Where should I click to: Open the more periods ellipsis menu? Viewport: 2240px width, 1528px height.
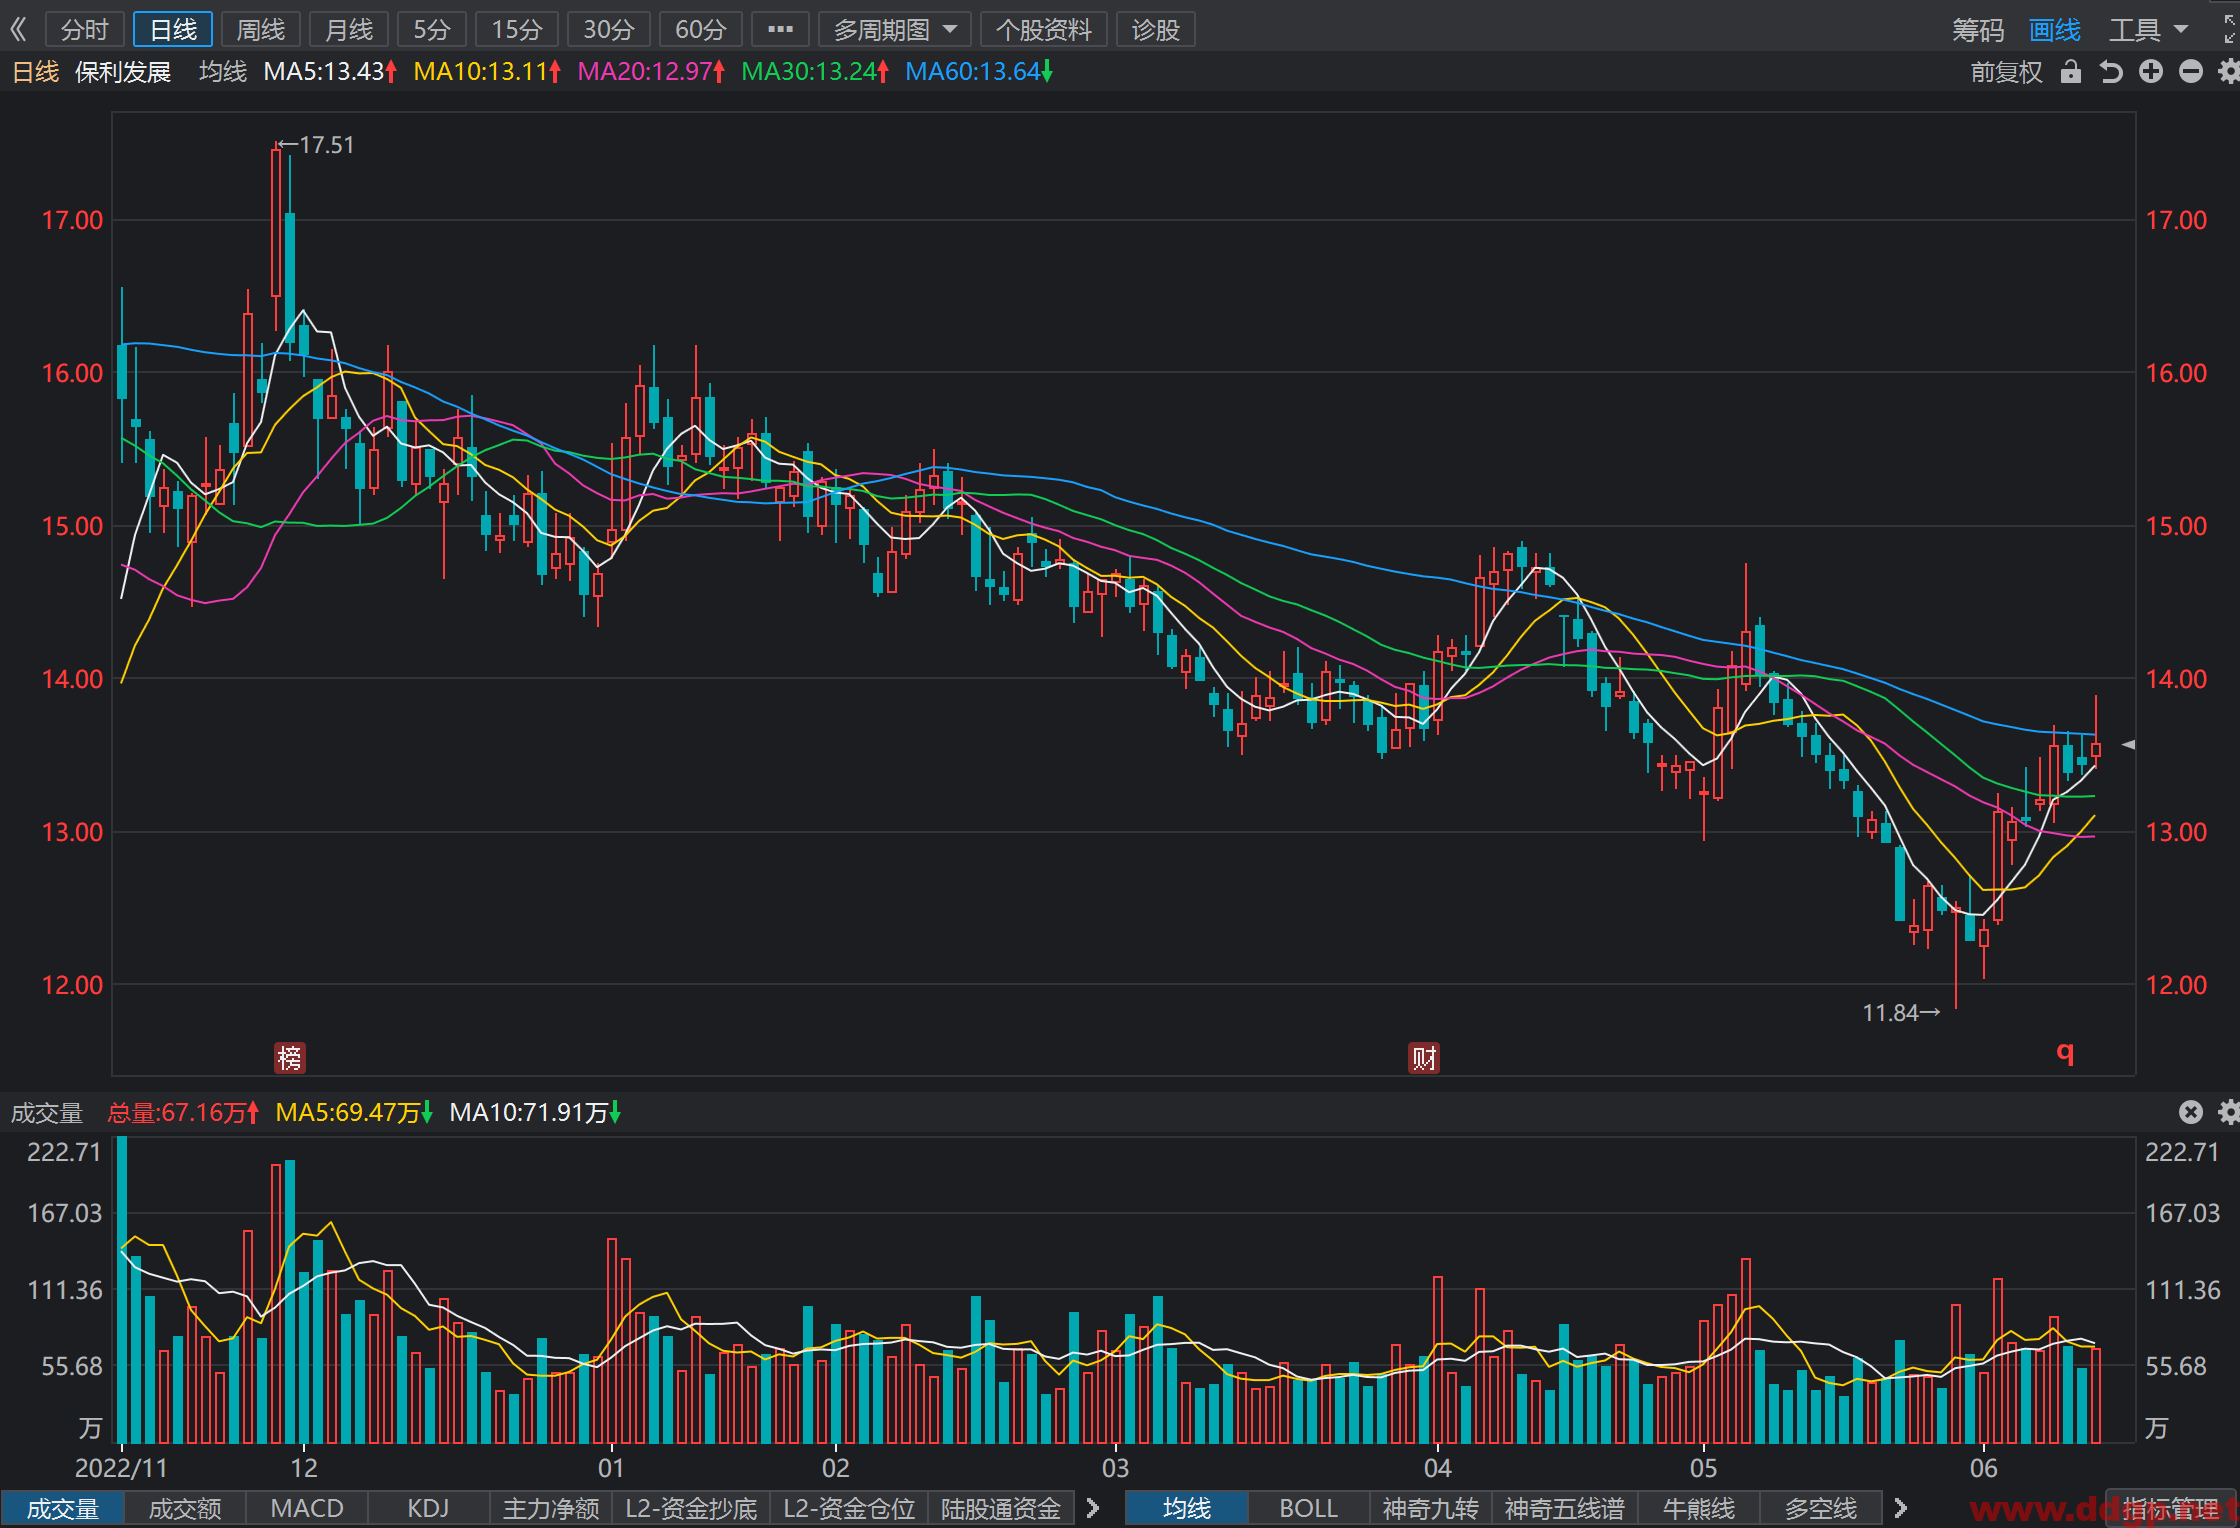pyautogui.click(x=780, y=30)
